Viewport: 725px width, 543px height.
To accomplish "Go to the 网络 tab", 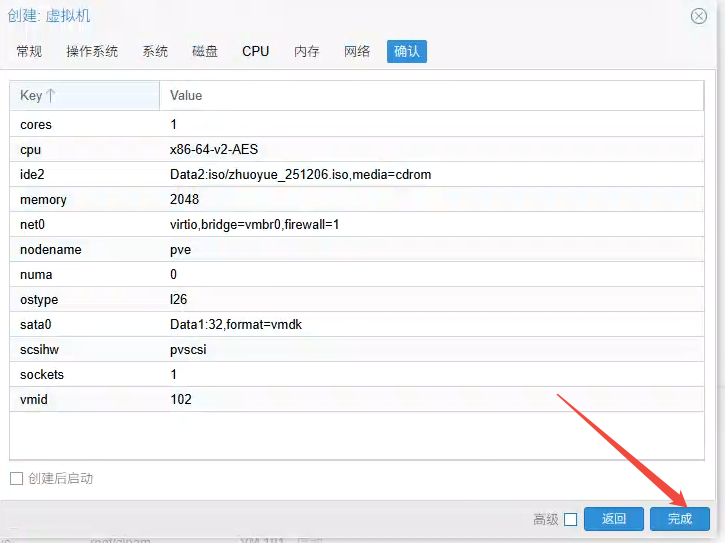I will tap(357, 51).
